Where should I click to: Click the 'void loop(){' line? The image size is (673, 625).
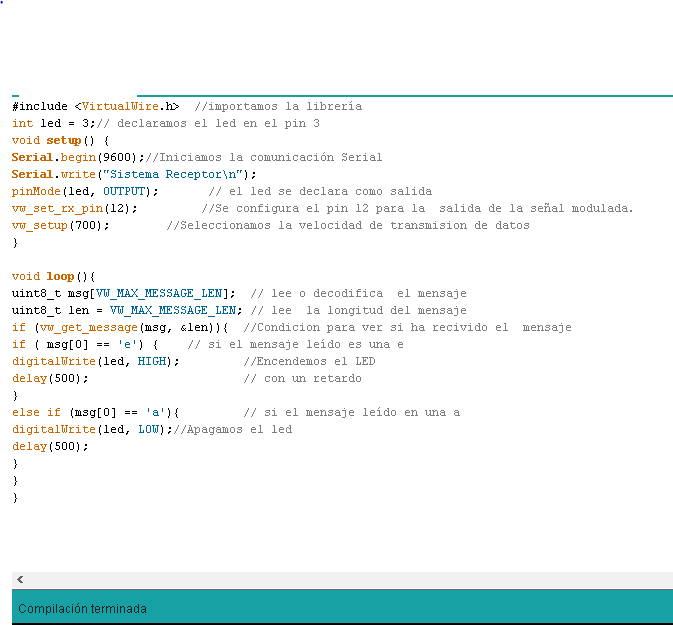pos(54,276)
